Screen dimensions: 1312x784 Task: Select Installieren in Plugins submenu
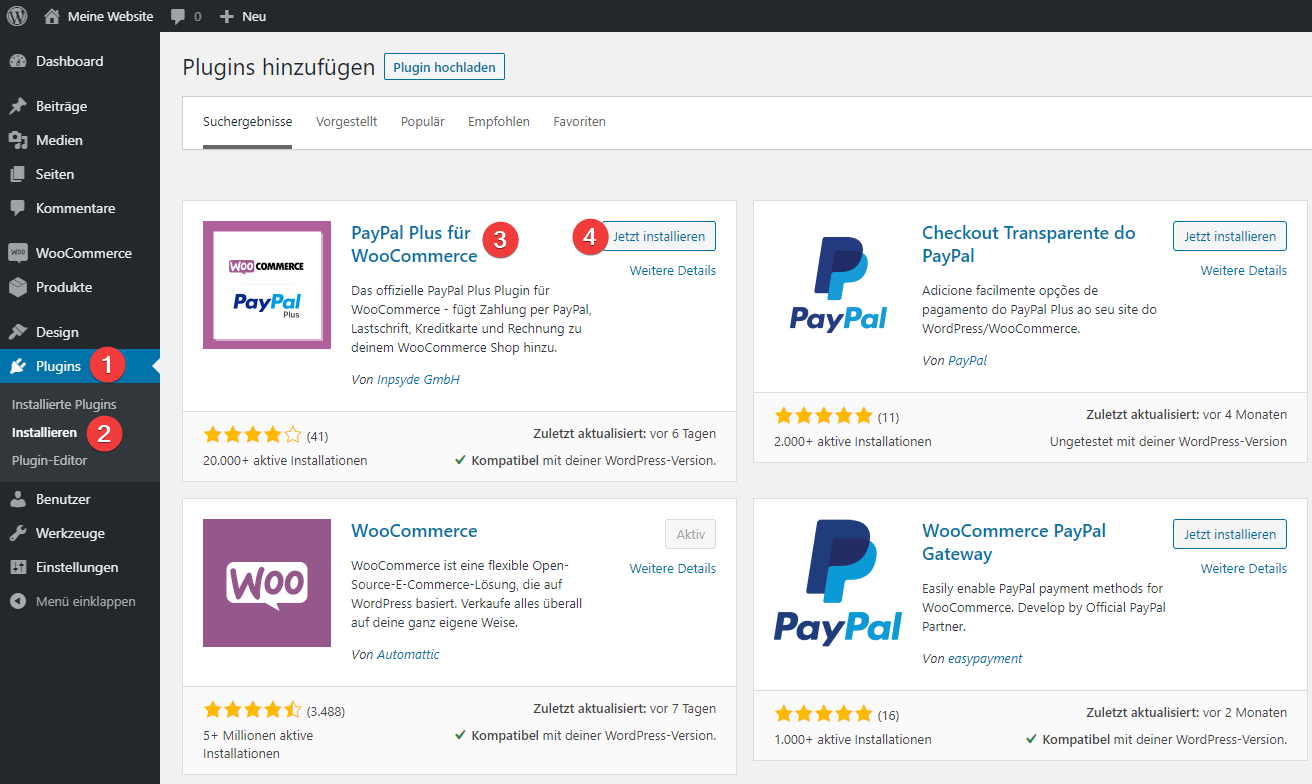44,433
